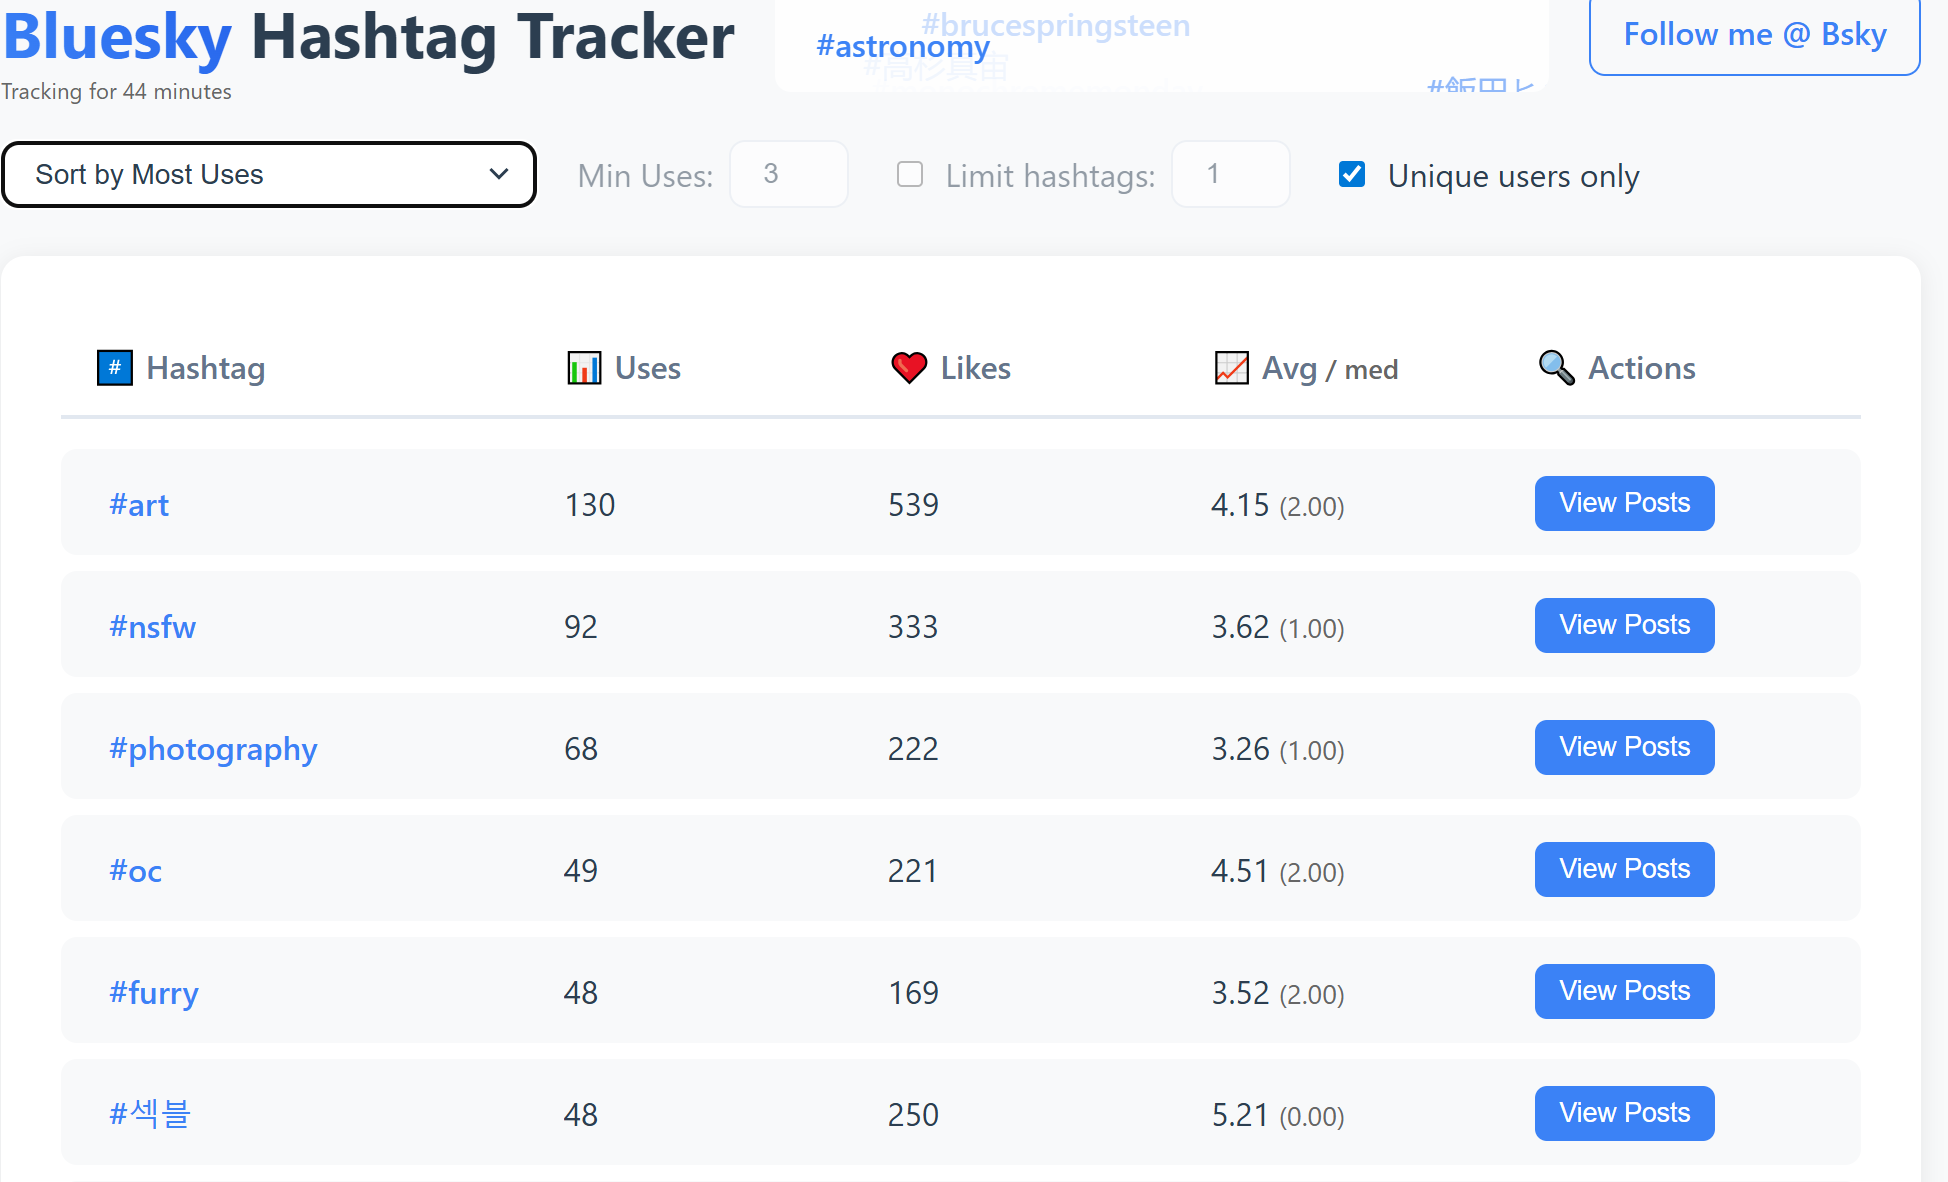The image size is (1948, 1182).
Task: Click the 333 likes value for #nsfw
Action: (913, 627)
